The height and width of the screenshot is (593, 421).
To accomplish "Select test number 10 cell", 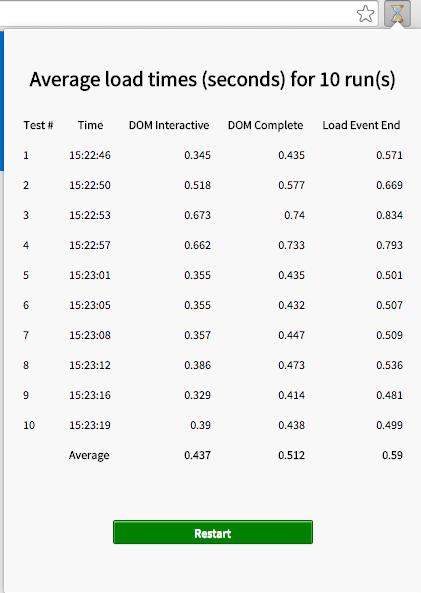I will coord(29,425).
